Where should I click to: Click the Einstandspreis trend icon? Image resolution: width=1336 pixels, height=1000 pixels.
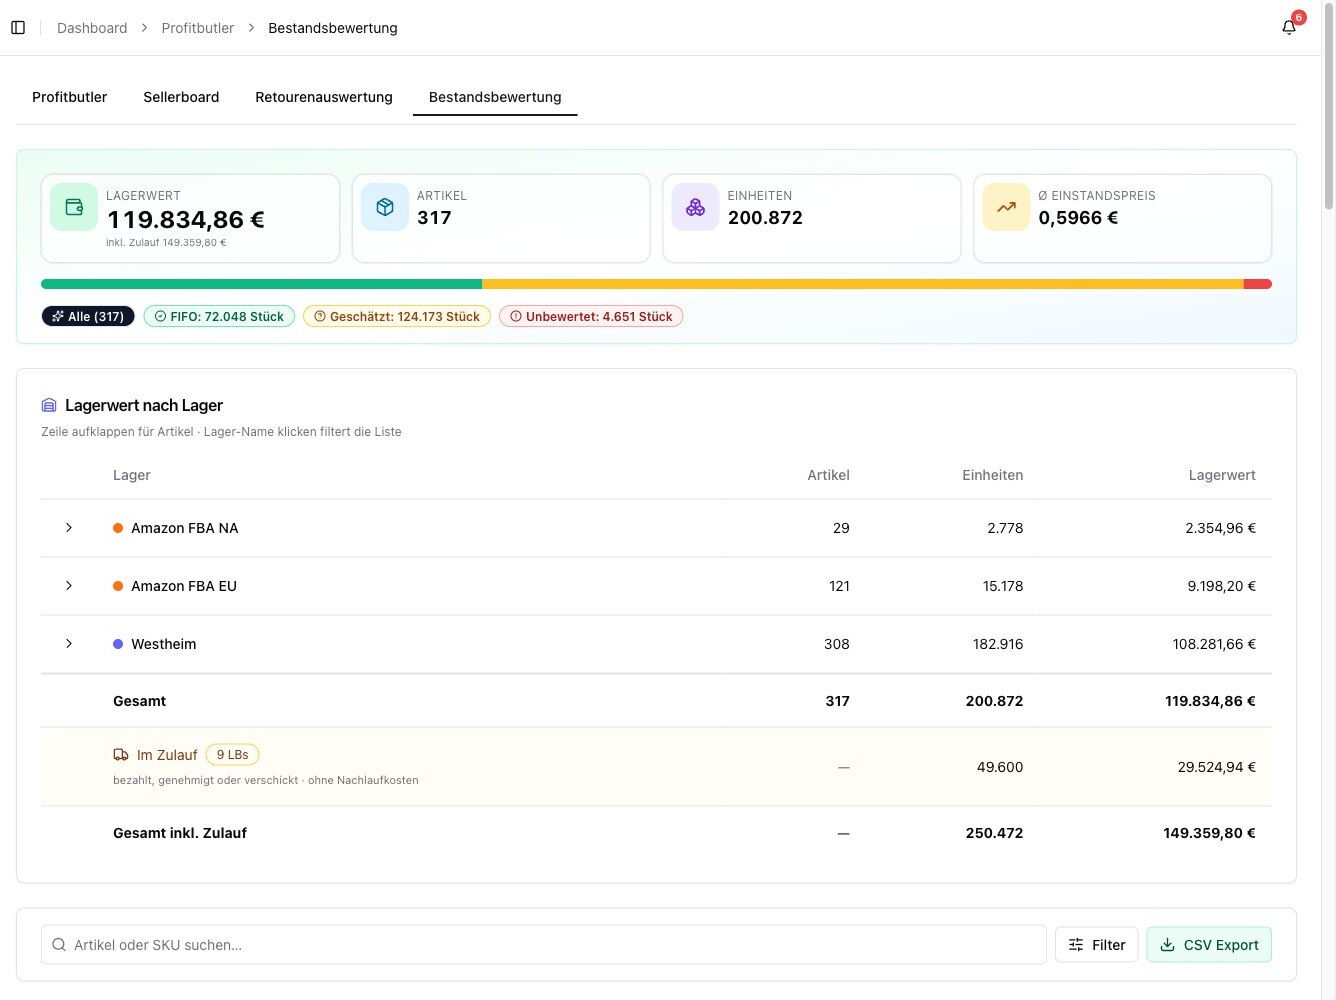(1006, 207)
